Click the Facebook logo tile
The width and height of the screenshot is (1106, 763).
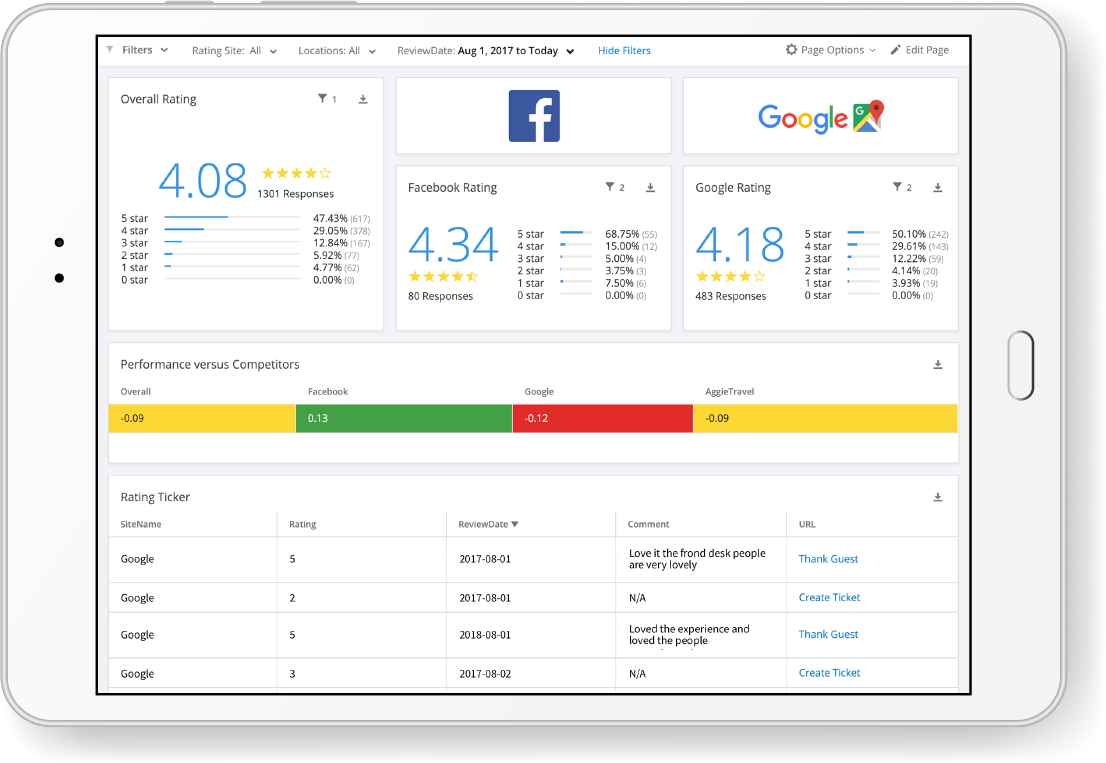[534, 116]
